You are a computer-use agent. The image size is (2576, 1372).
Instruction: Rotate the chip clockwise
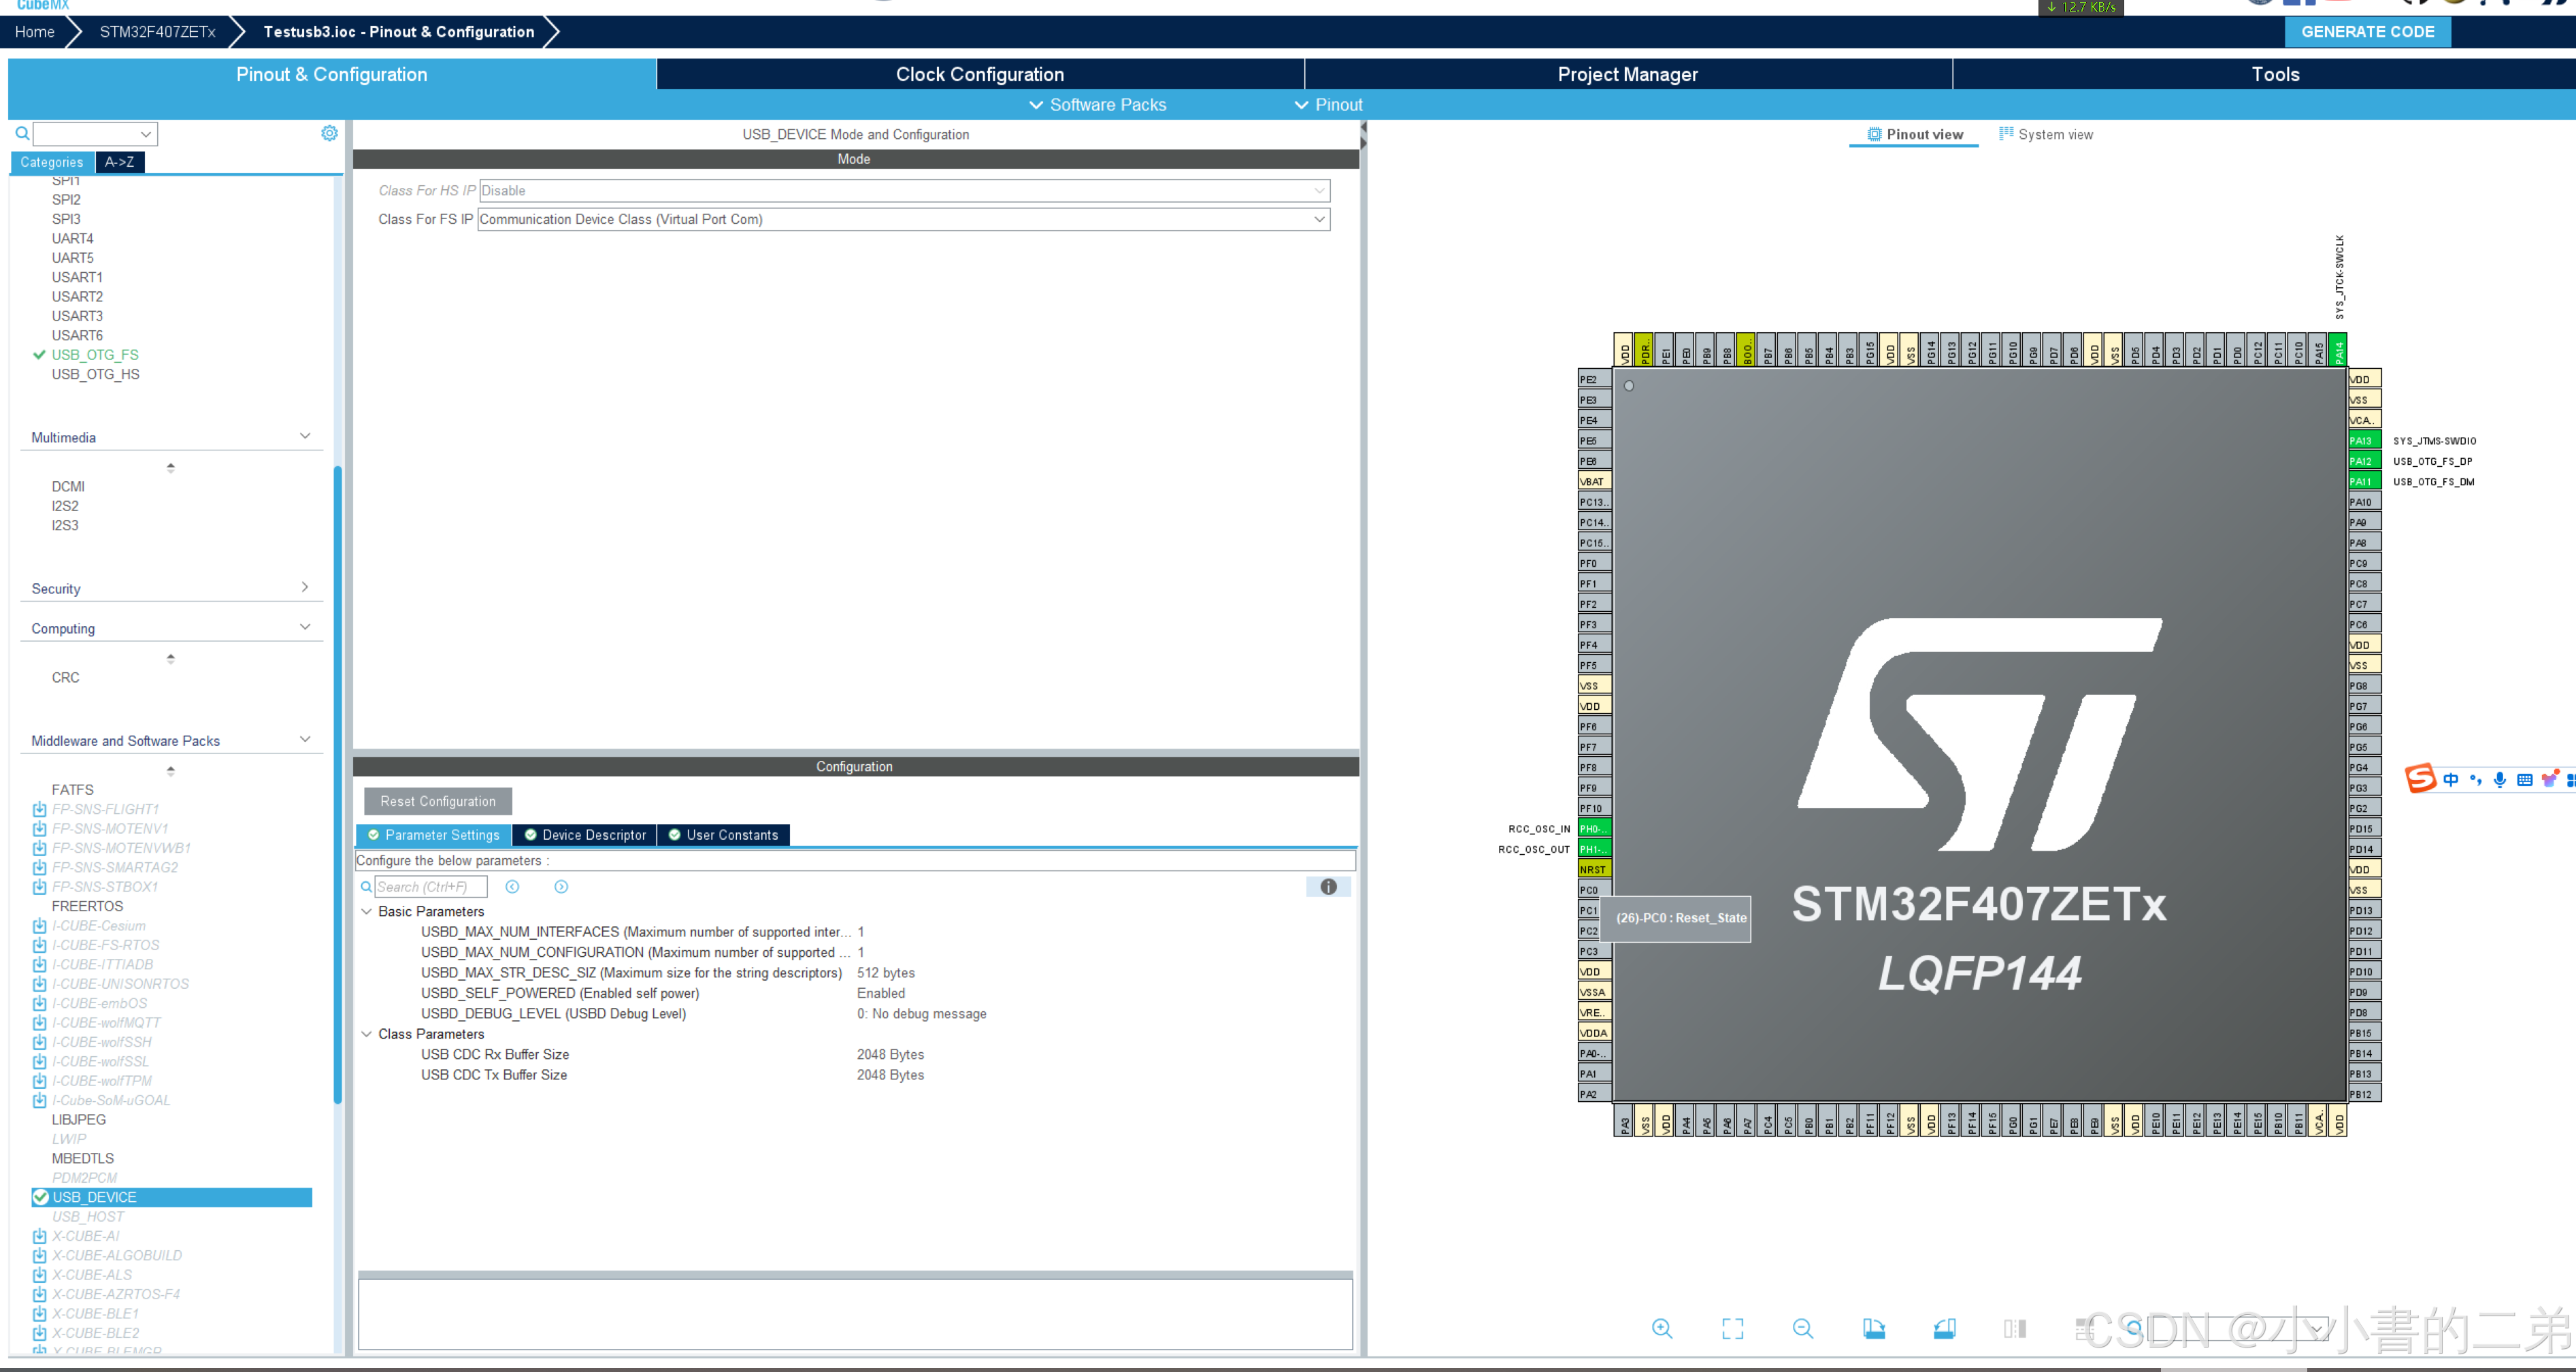coord(1875,1328)
